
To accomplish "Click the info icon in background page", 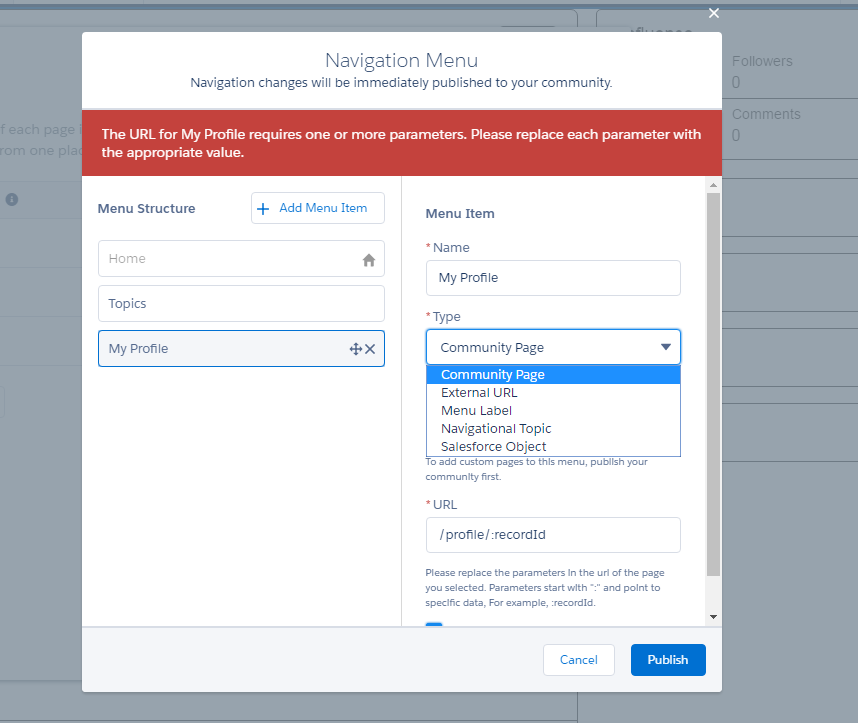I will coord(12,199).
